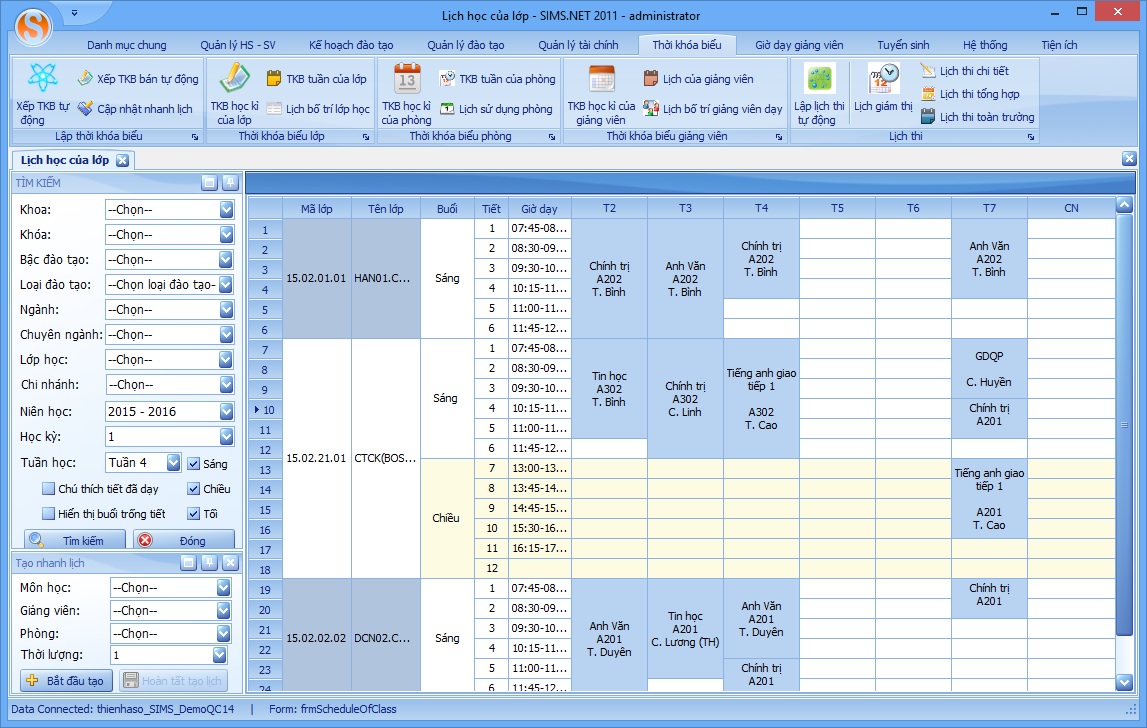Click the Xếp TKB tự động icon
Viewport: 1147px width, 728px height.
point(43,79)
